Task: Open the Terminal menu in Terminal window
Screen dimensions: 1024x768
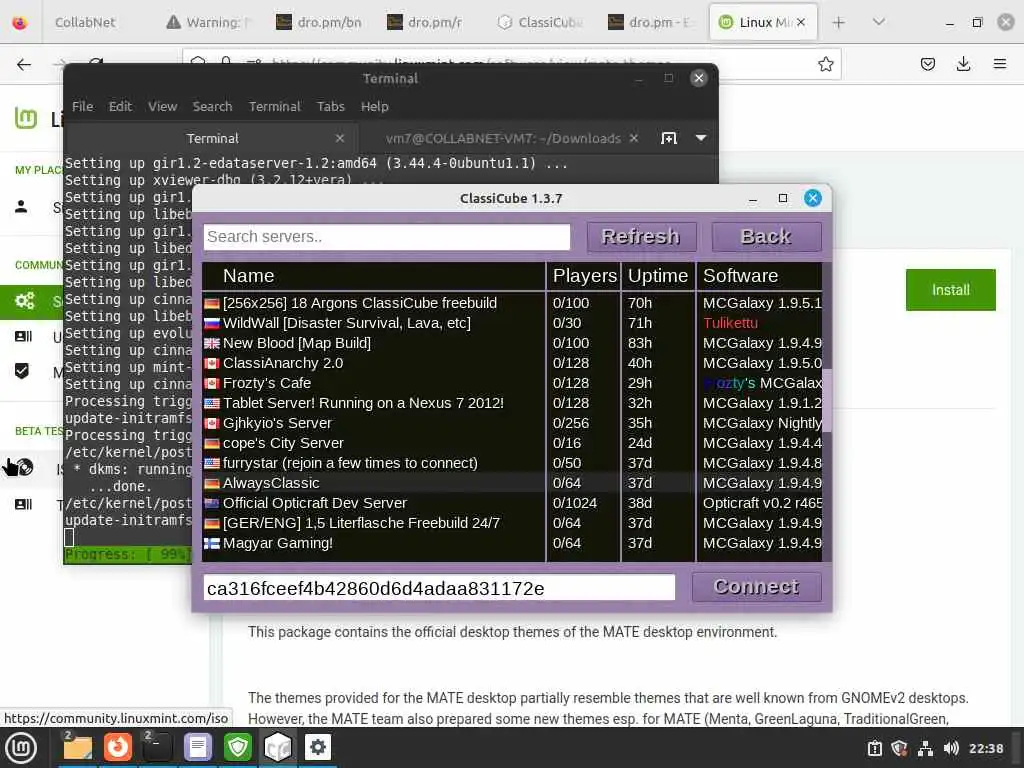Action: point(275,106)
